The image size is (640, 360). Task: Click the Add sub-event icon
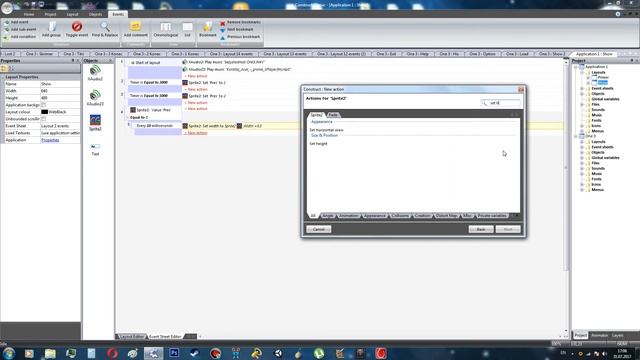tap(7, 29)
